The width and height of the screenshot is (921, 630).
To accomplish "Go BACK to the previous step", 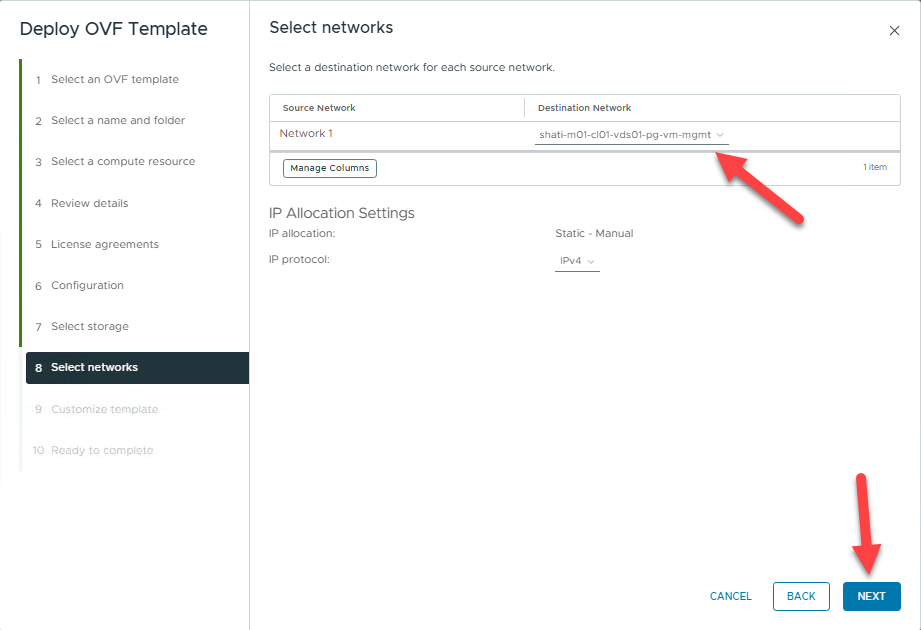I will [801, 596].
